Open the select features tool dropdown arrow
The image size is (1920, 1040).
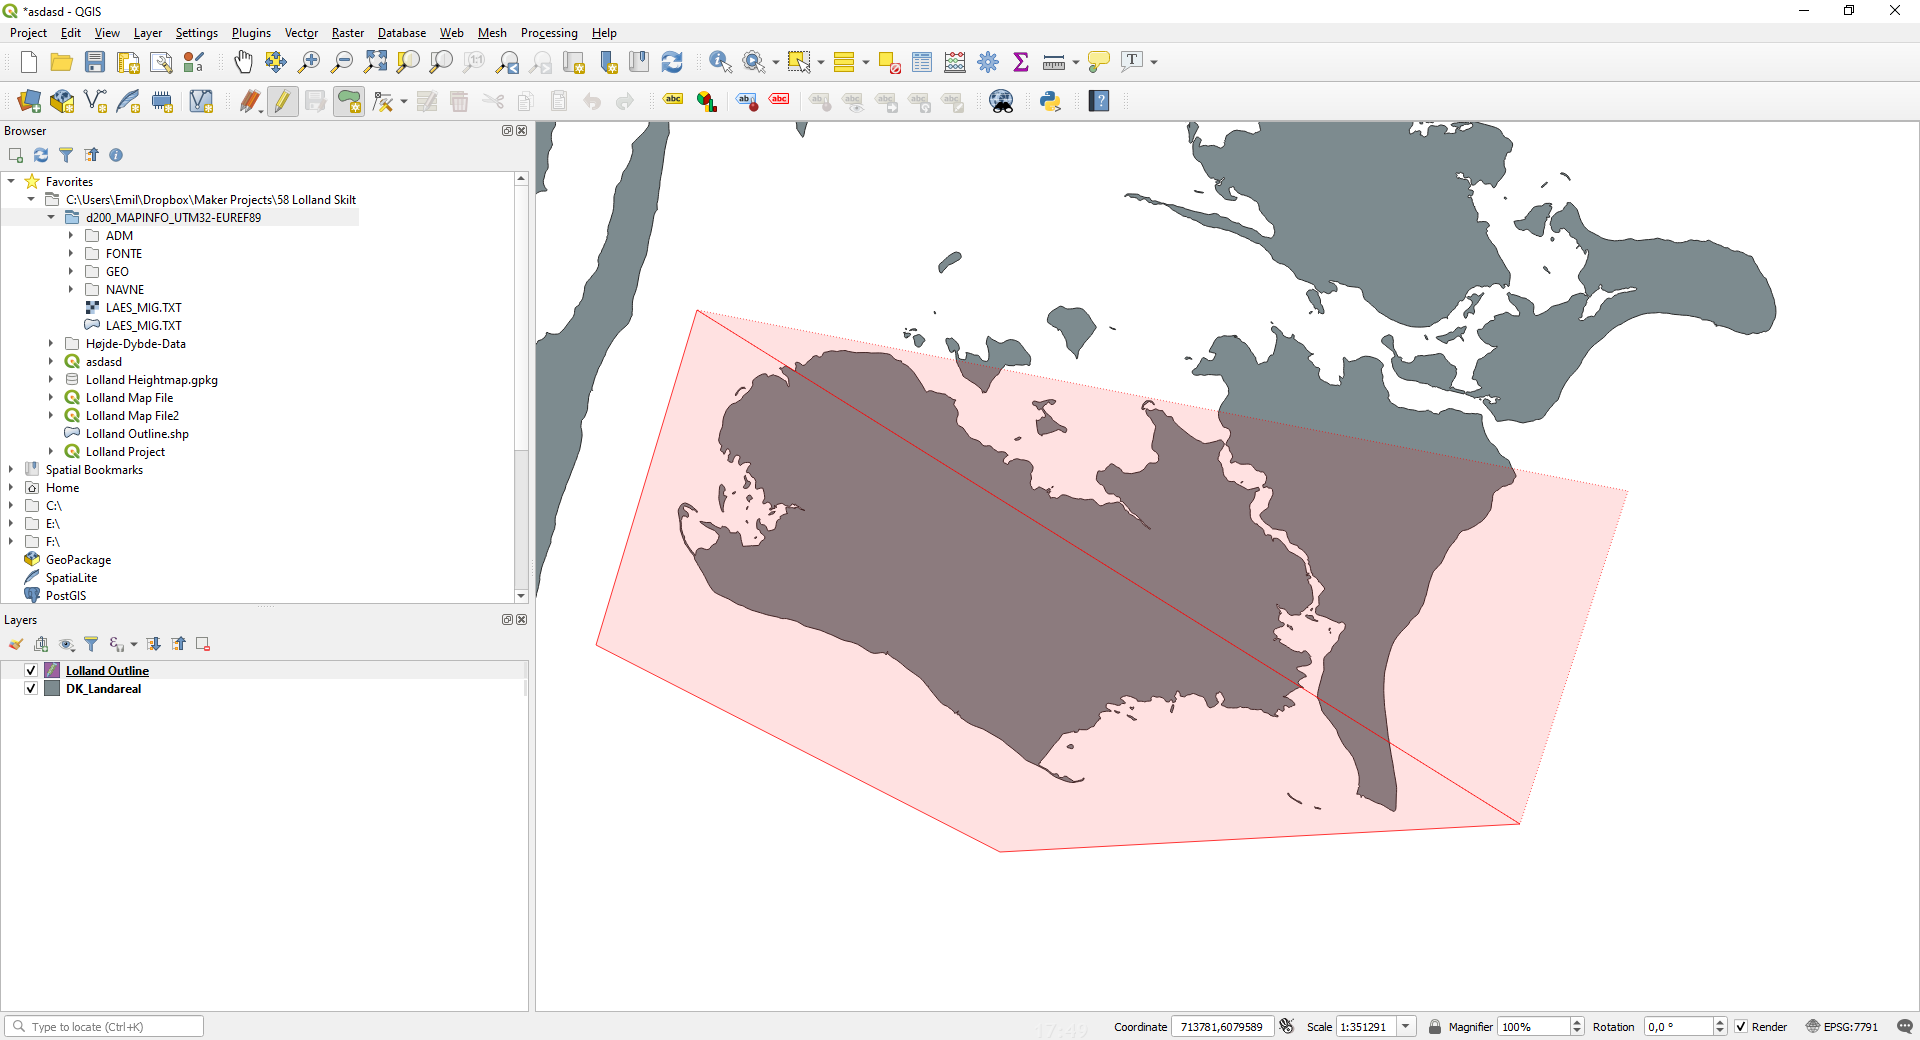(x=821, y=62)
